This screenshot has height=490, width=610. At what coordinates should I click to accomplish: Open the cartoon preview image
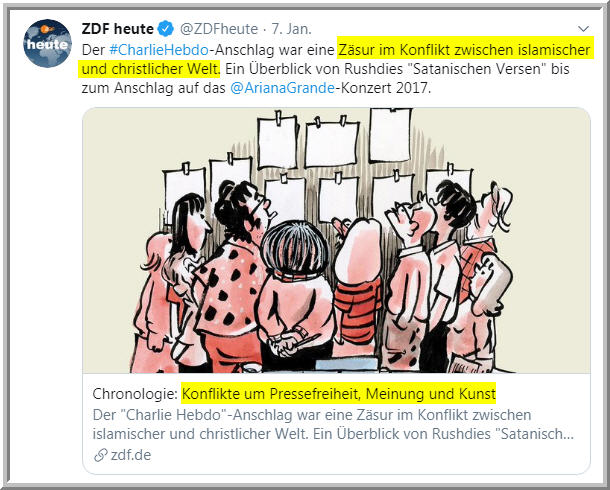(x=337, y=240)
